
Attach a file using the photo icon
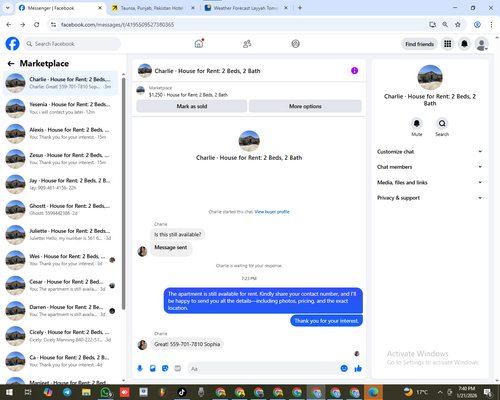coord(153,368)
